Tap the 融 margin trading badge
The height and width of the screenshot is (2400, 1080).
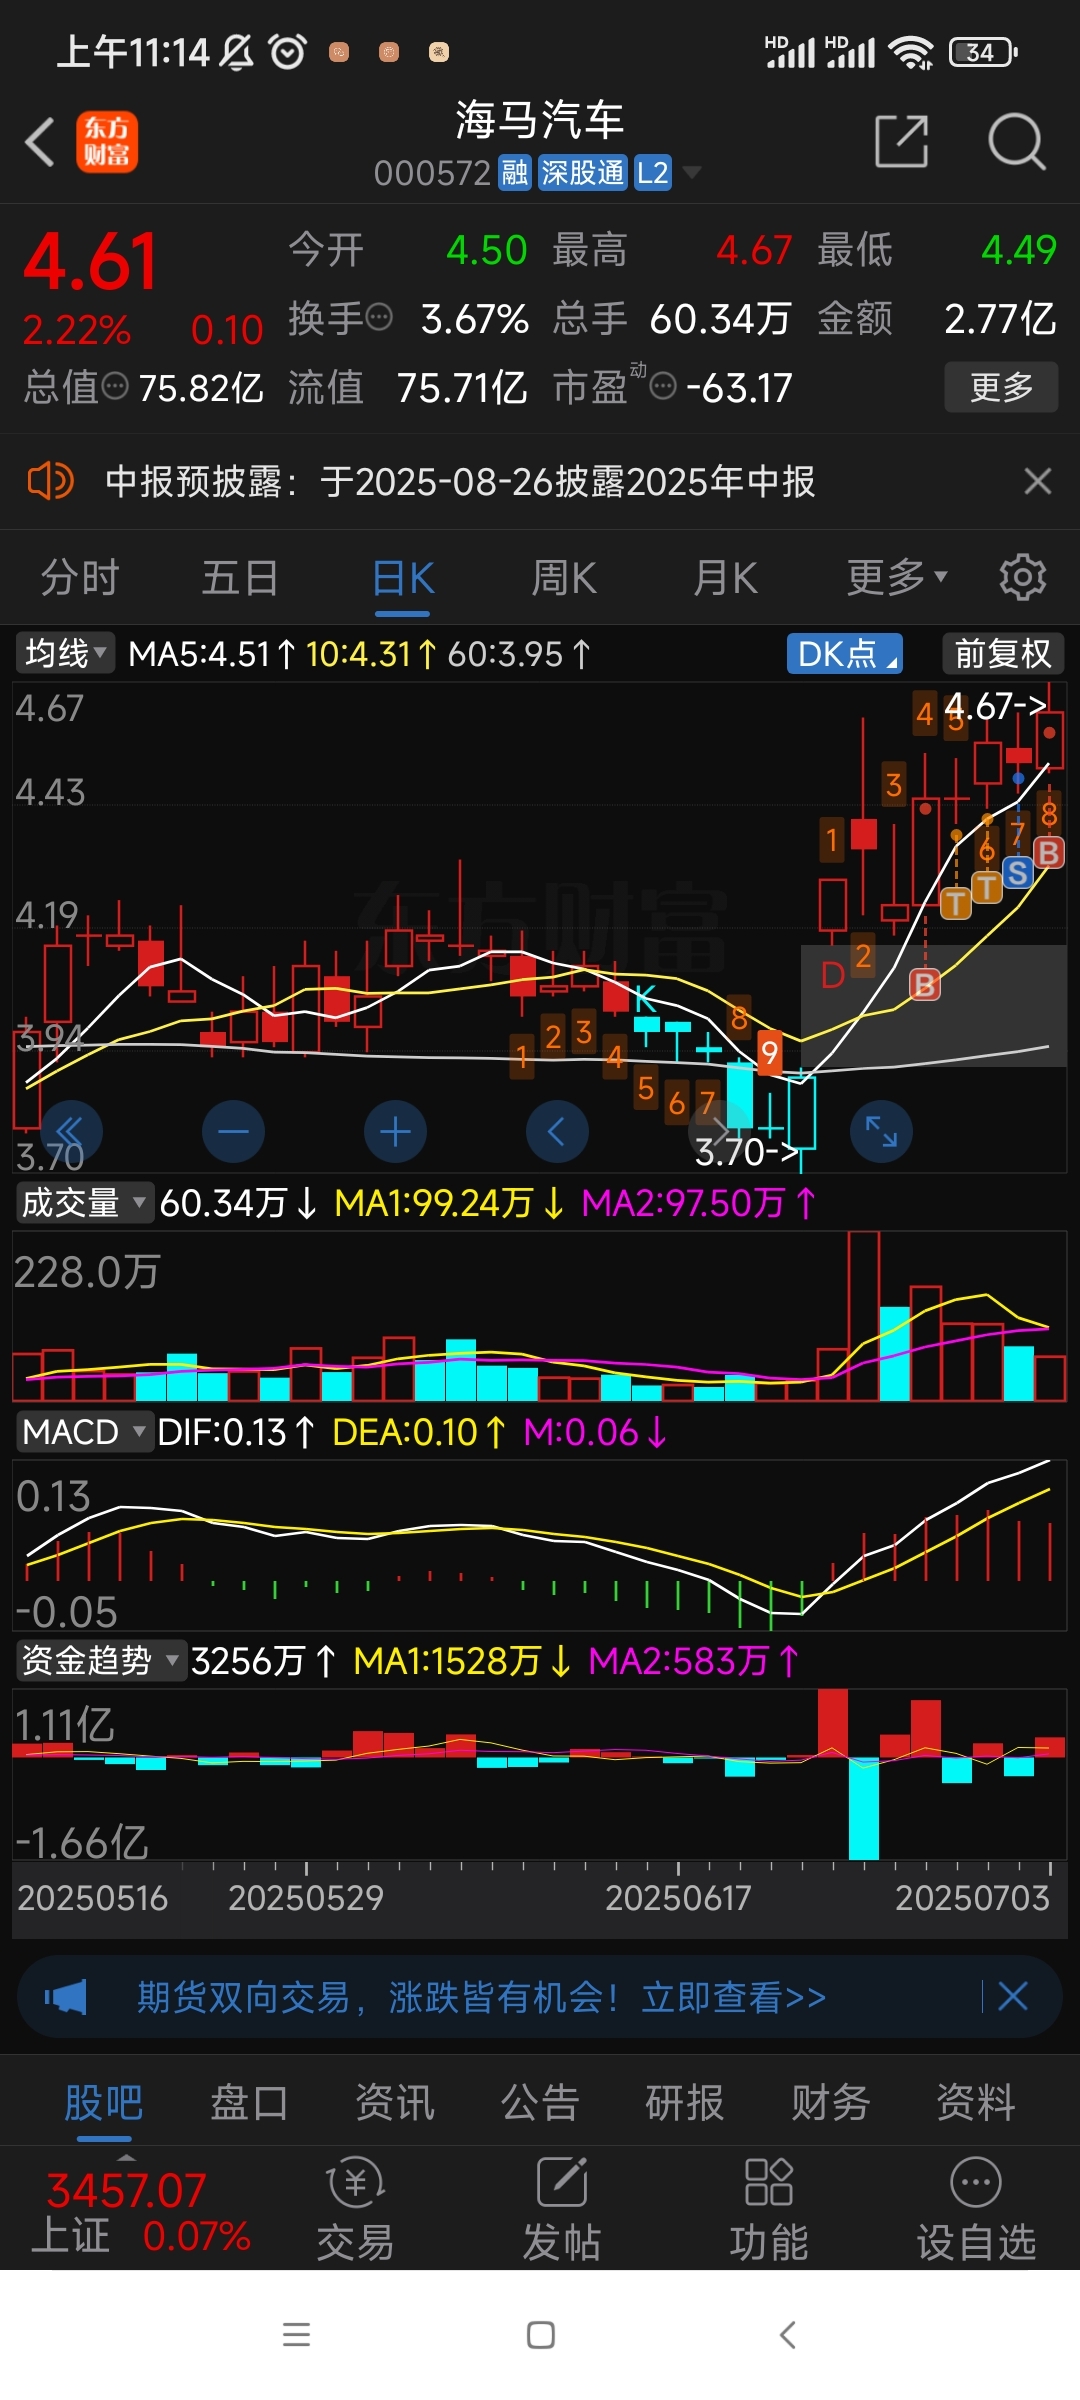(515, 173)
